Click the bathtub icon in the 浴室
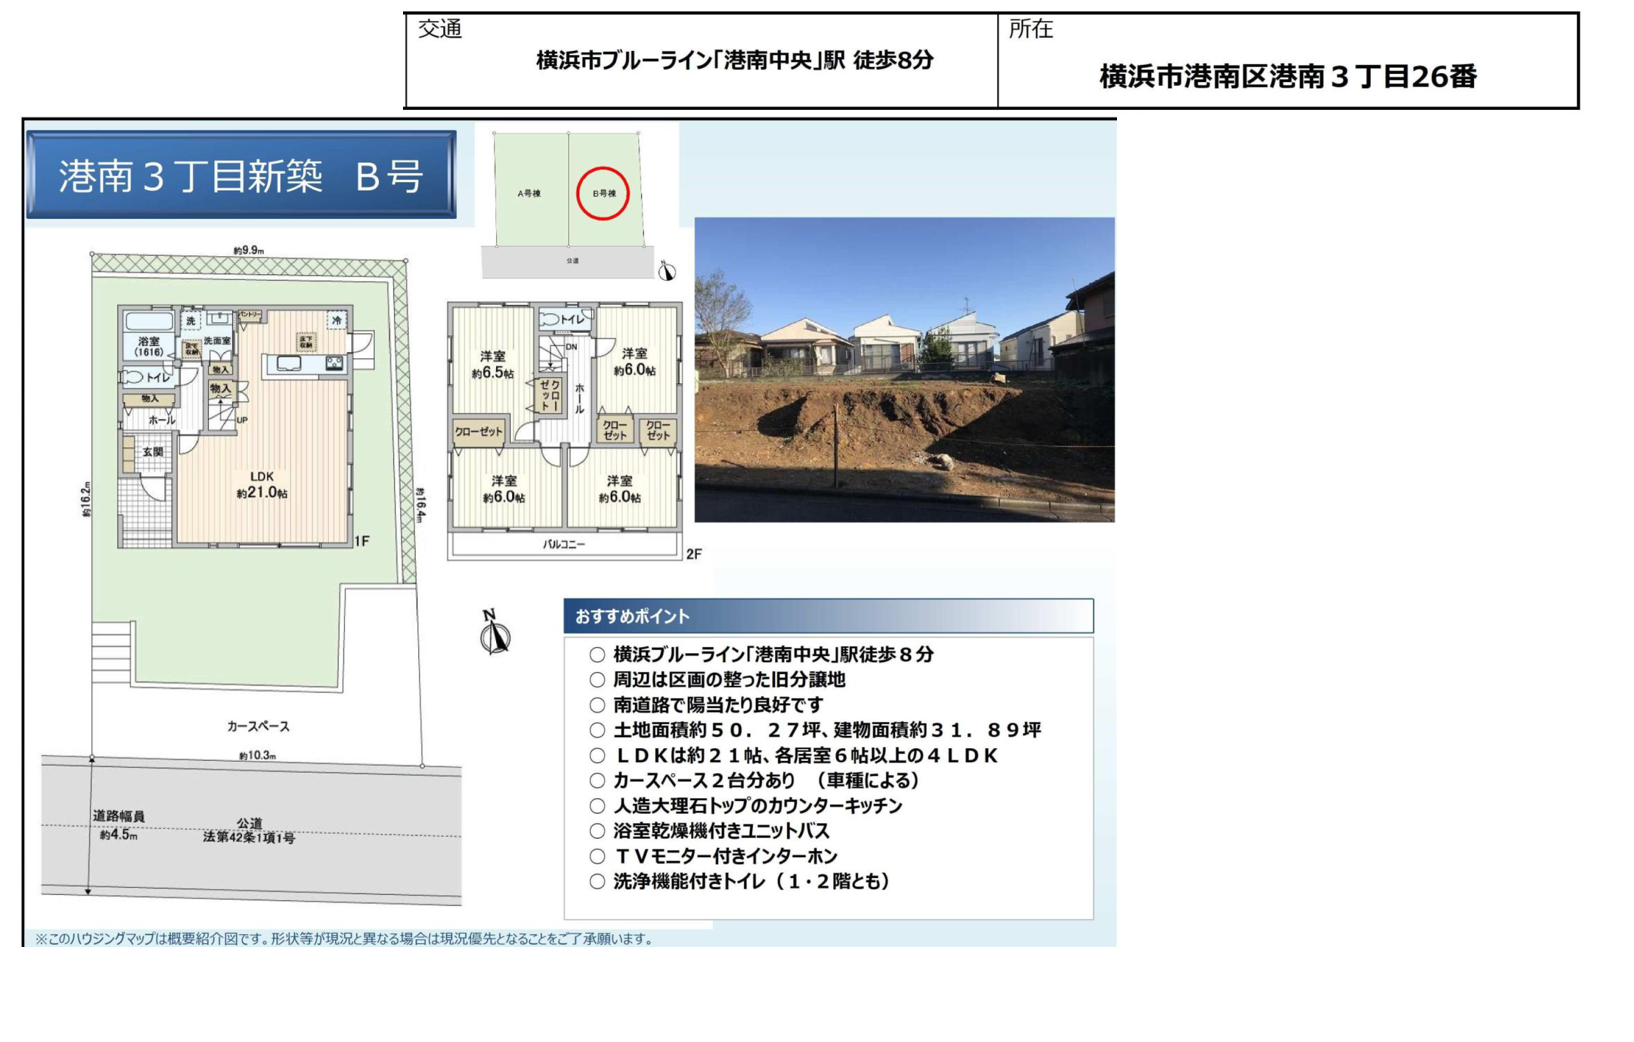This screenshot has height=1042, width=1634. (149, 321)
